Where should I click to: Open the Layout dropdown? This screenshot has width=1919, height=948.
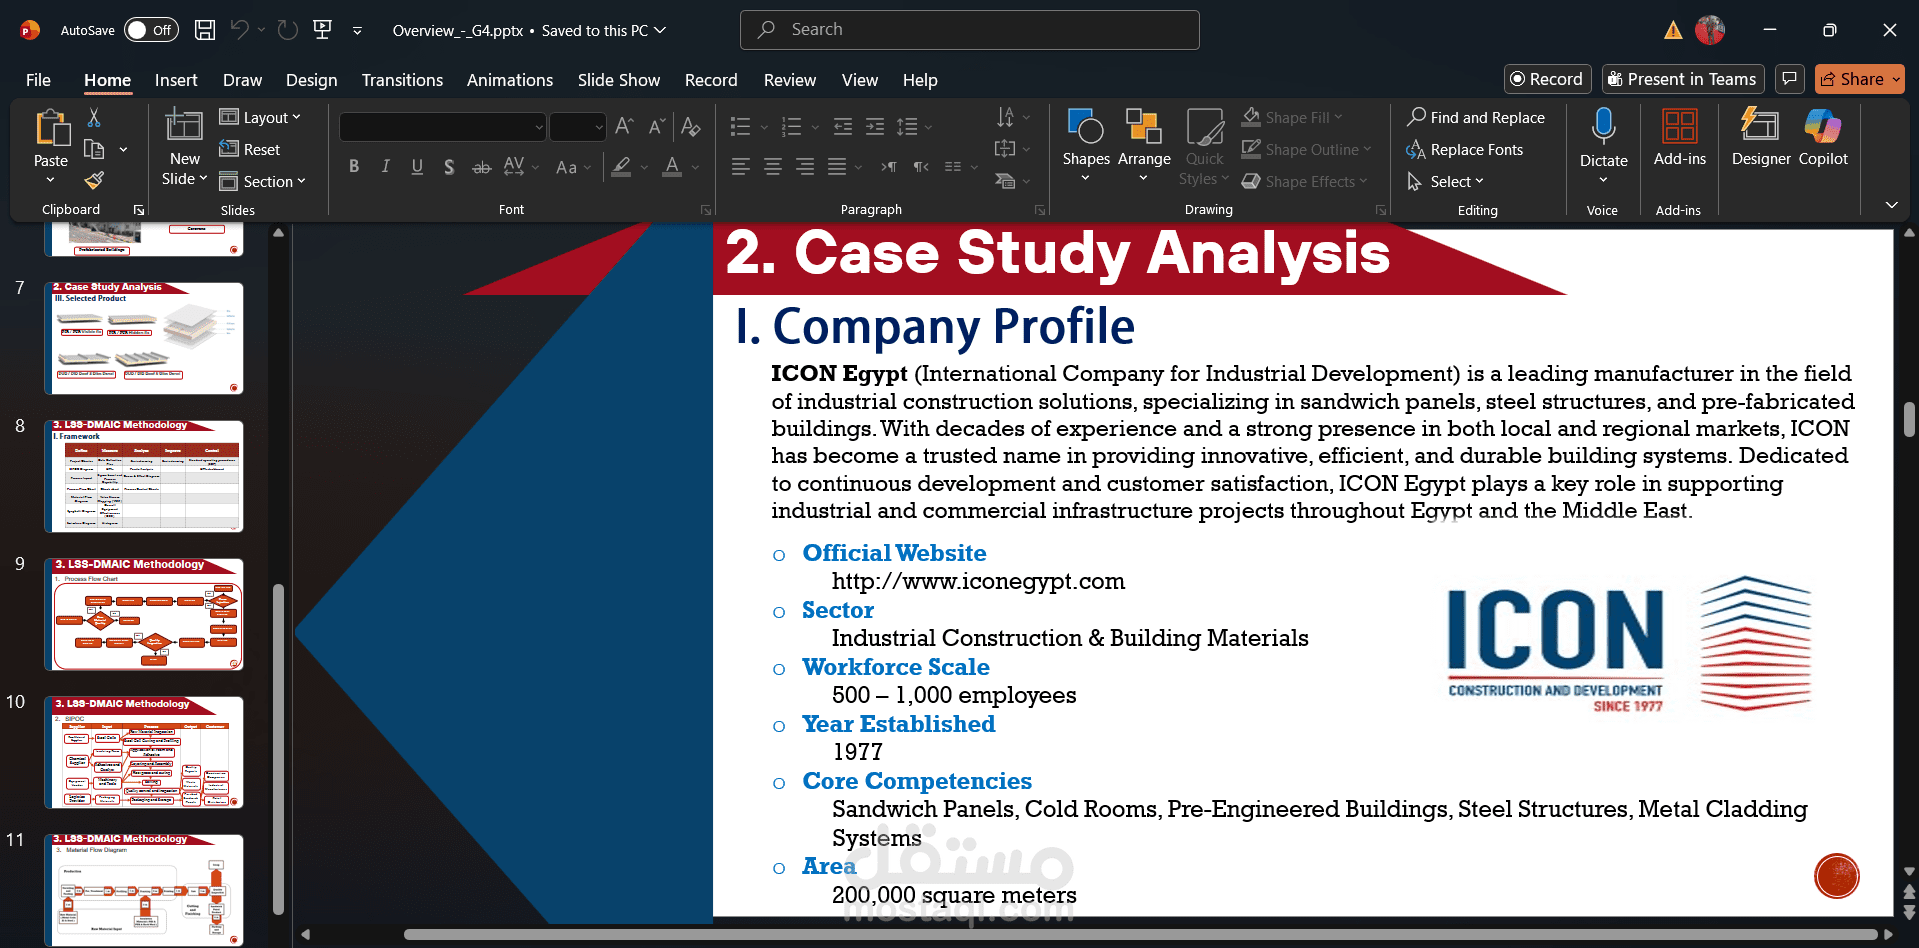point(260,117)
